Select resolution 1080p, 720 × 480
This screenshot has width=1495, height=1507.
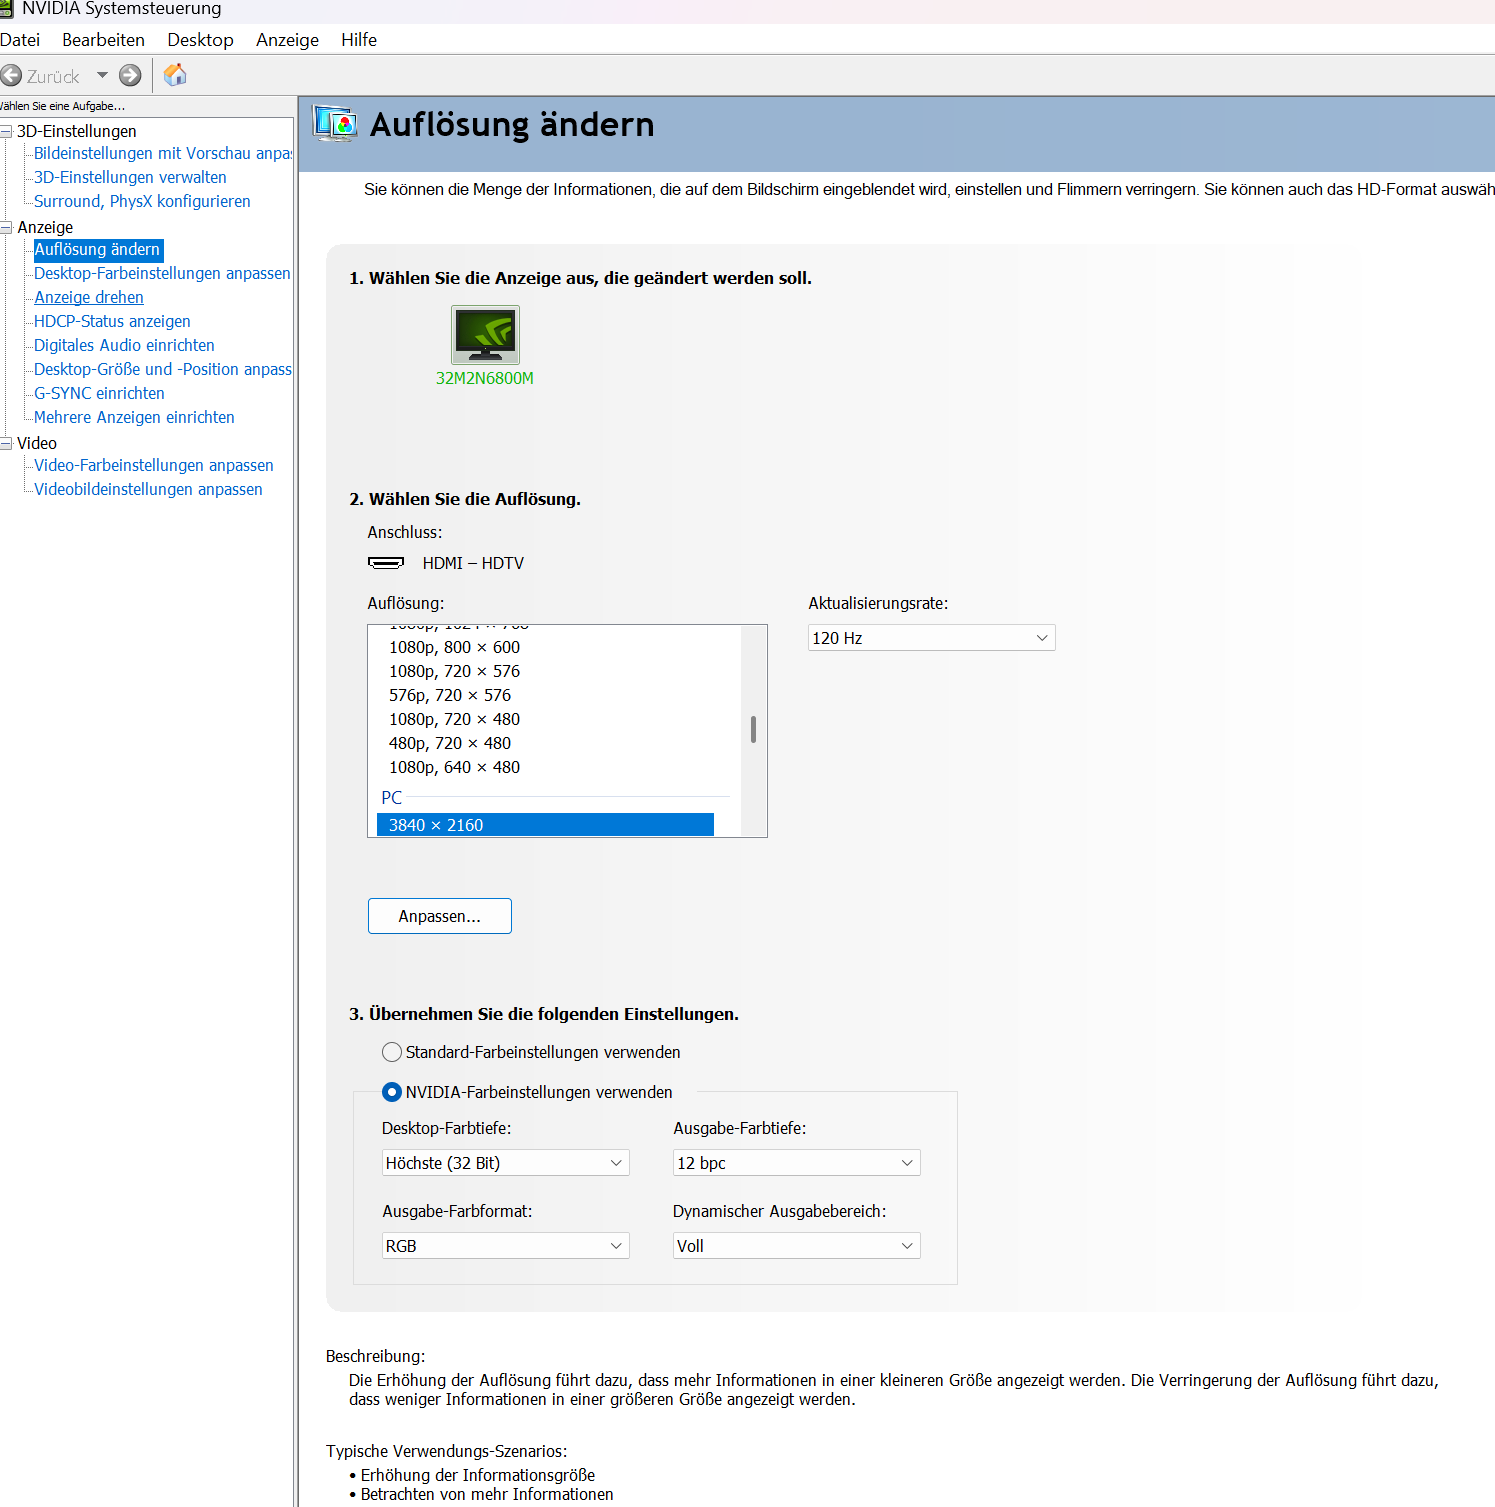click(x=454, y=719)
